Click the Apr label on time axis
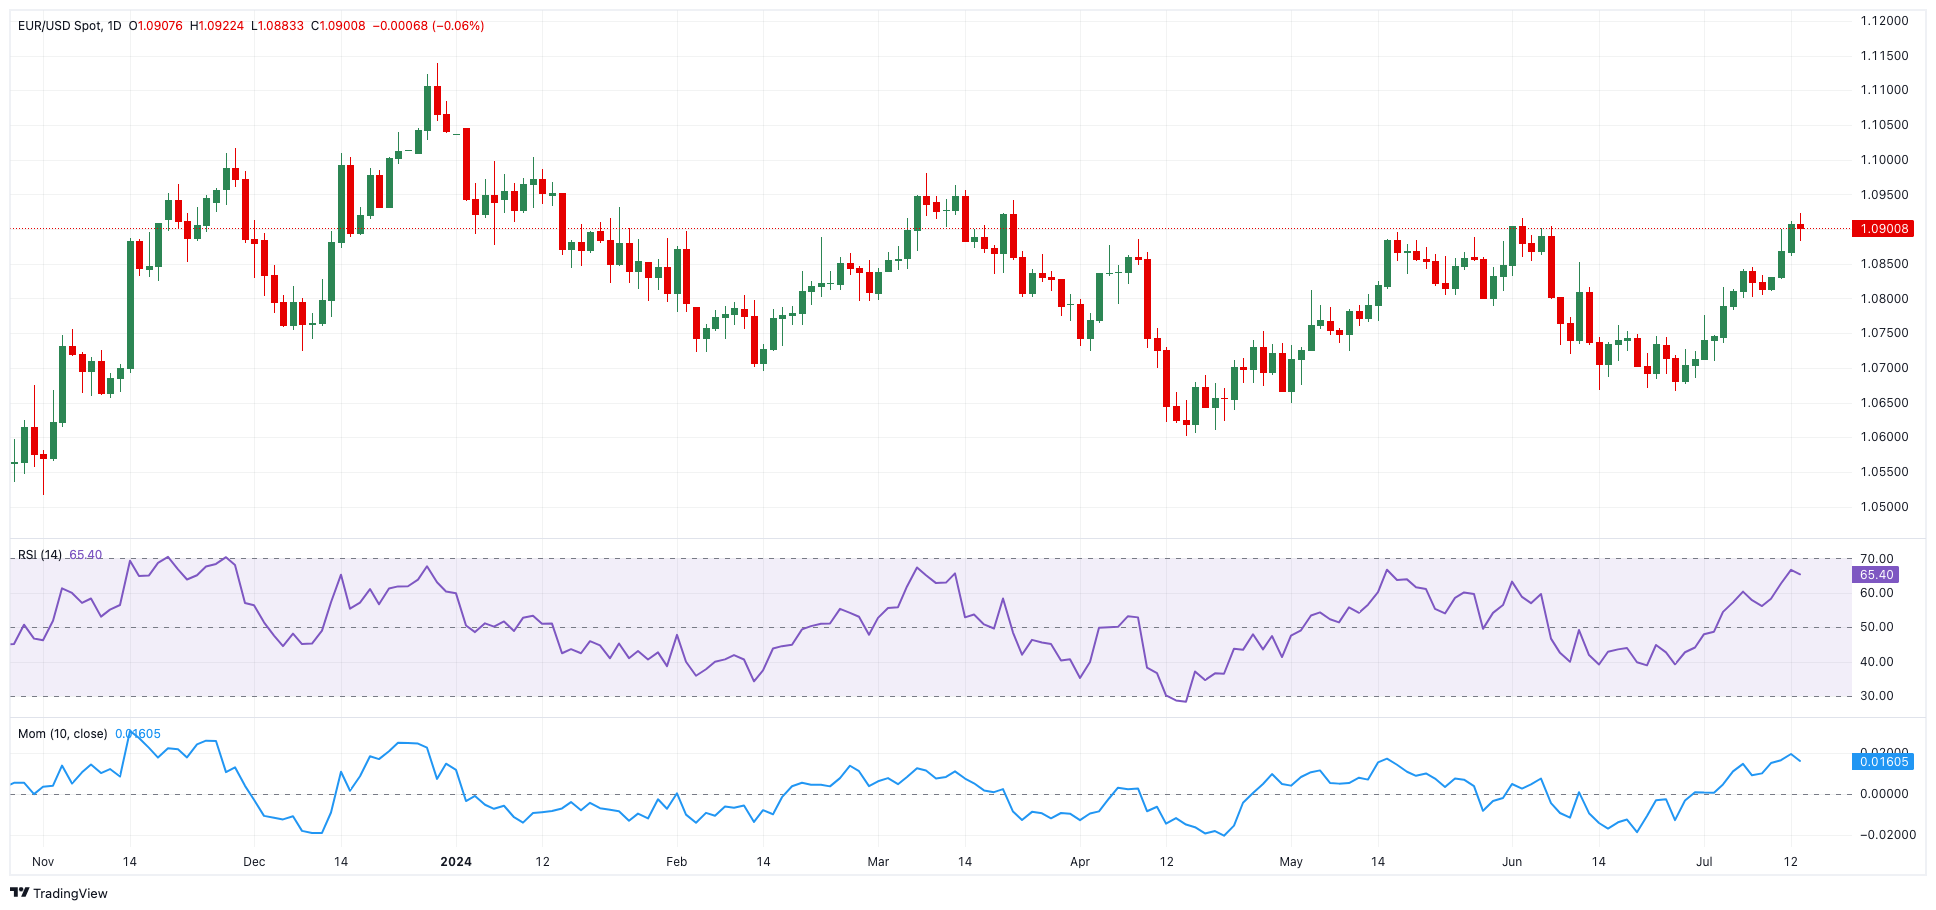The height and width of the screenshot is (910, 1936). coord(1080,862)
